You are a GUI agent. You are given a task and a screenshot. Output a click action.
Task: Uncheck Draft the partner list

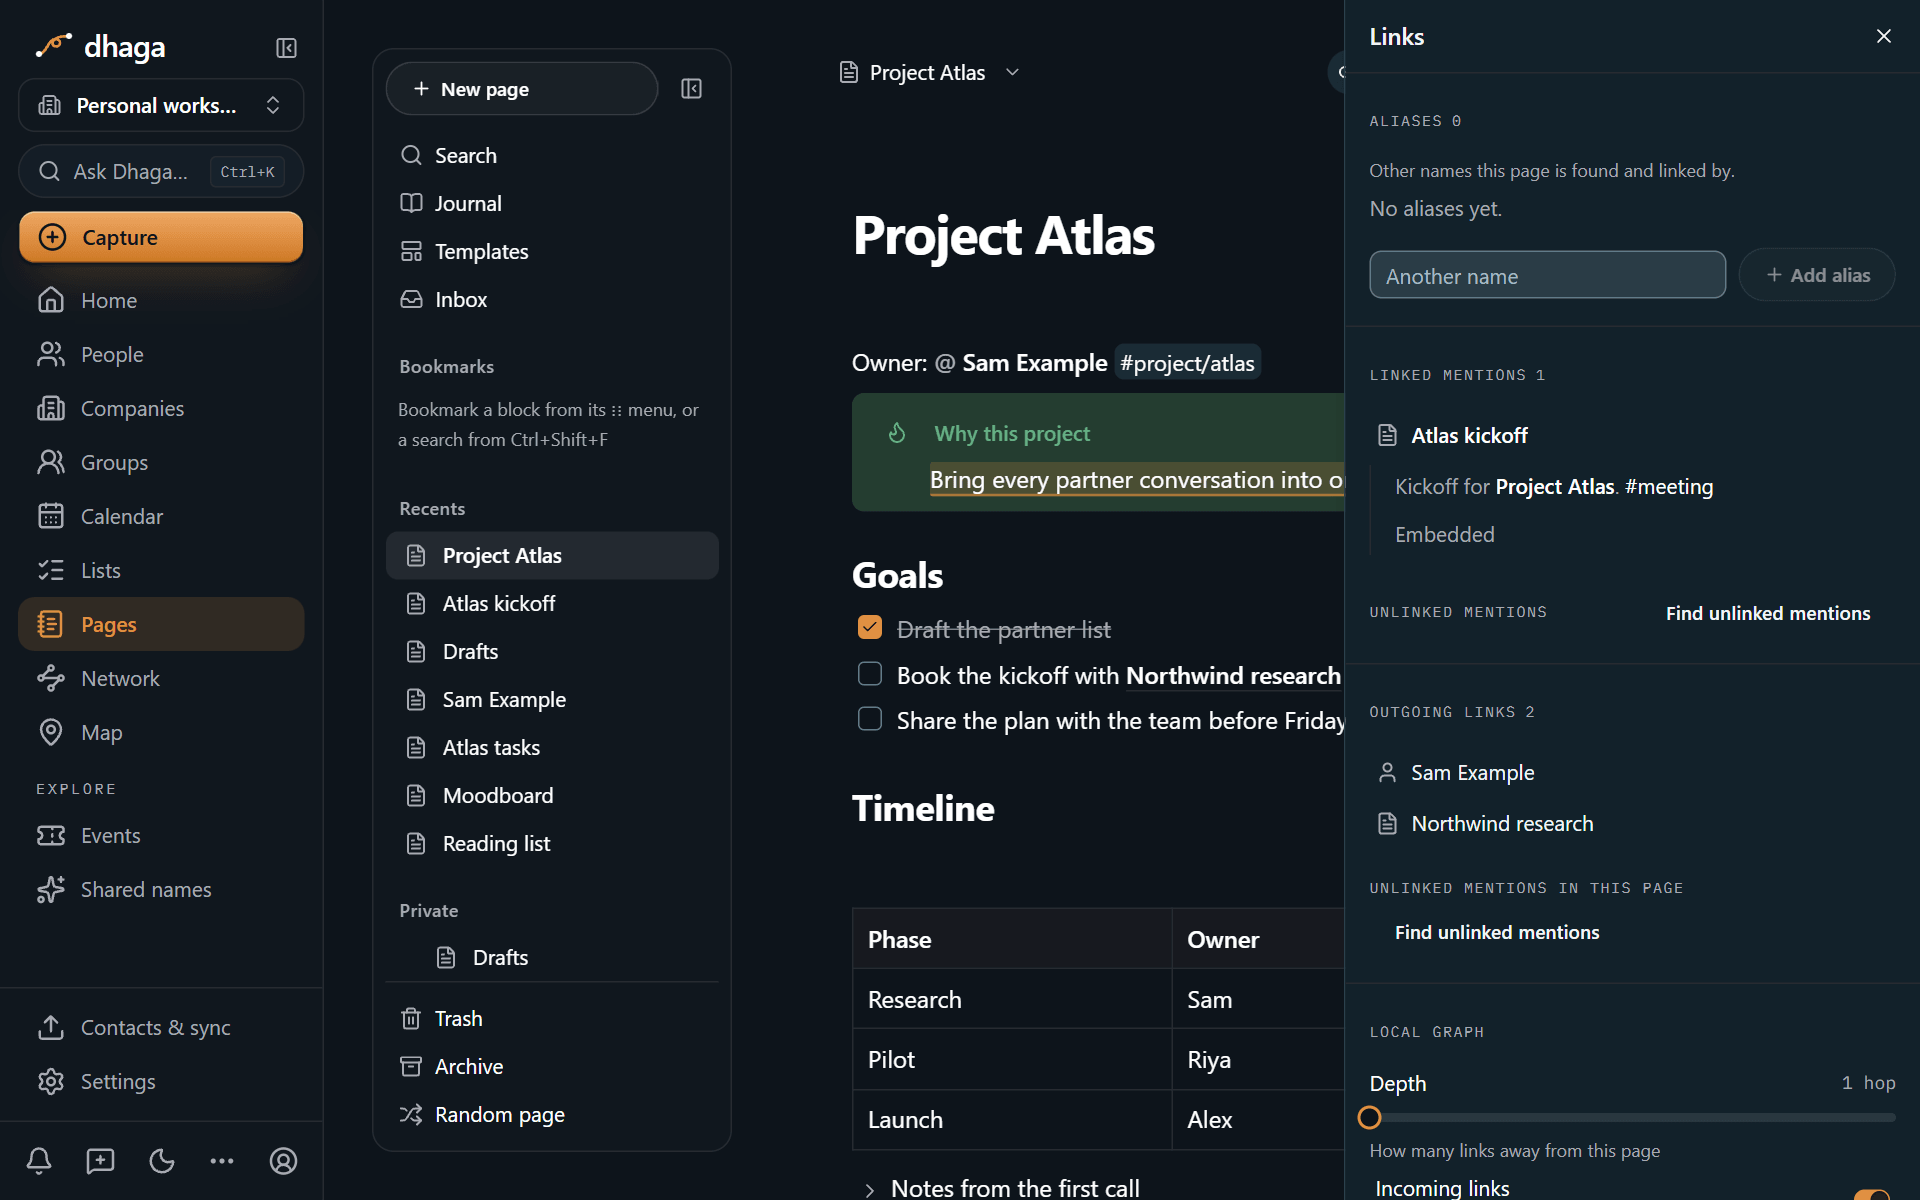click(870, 628)
